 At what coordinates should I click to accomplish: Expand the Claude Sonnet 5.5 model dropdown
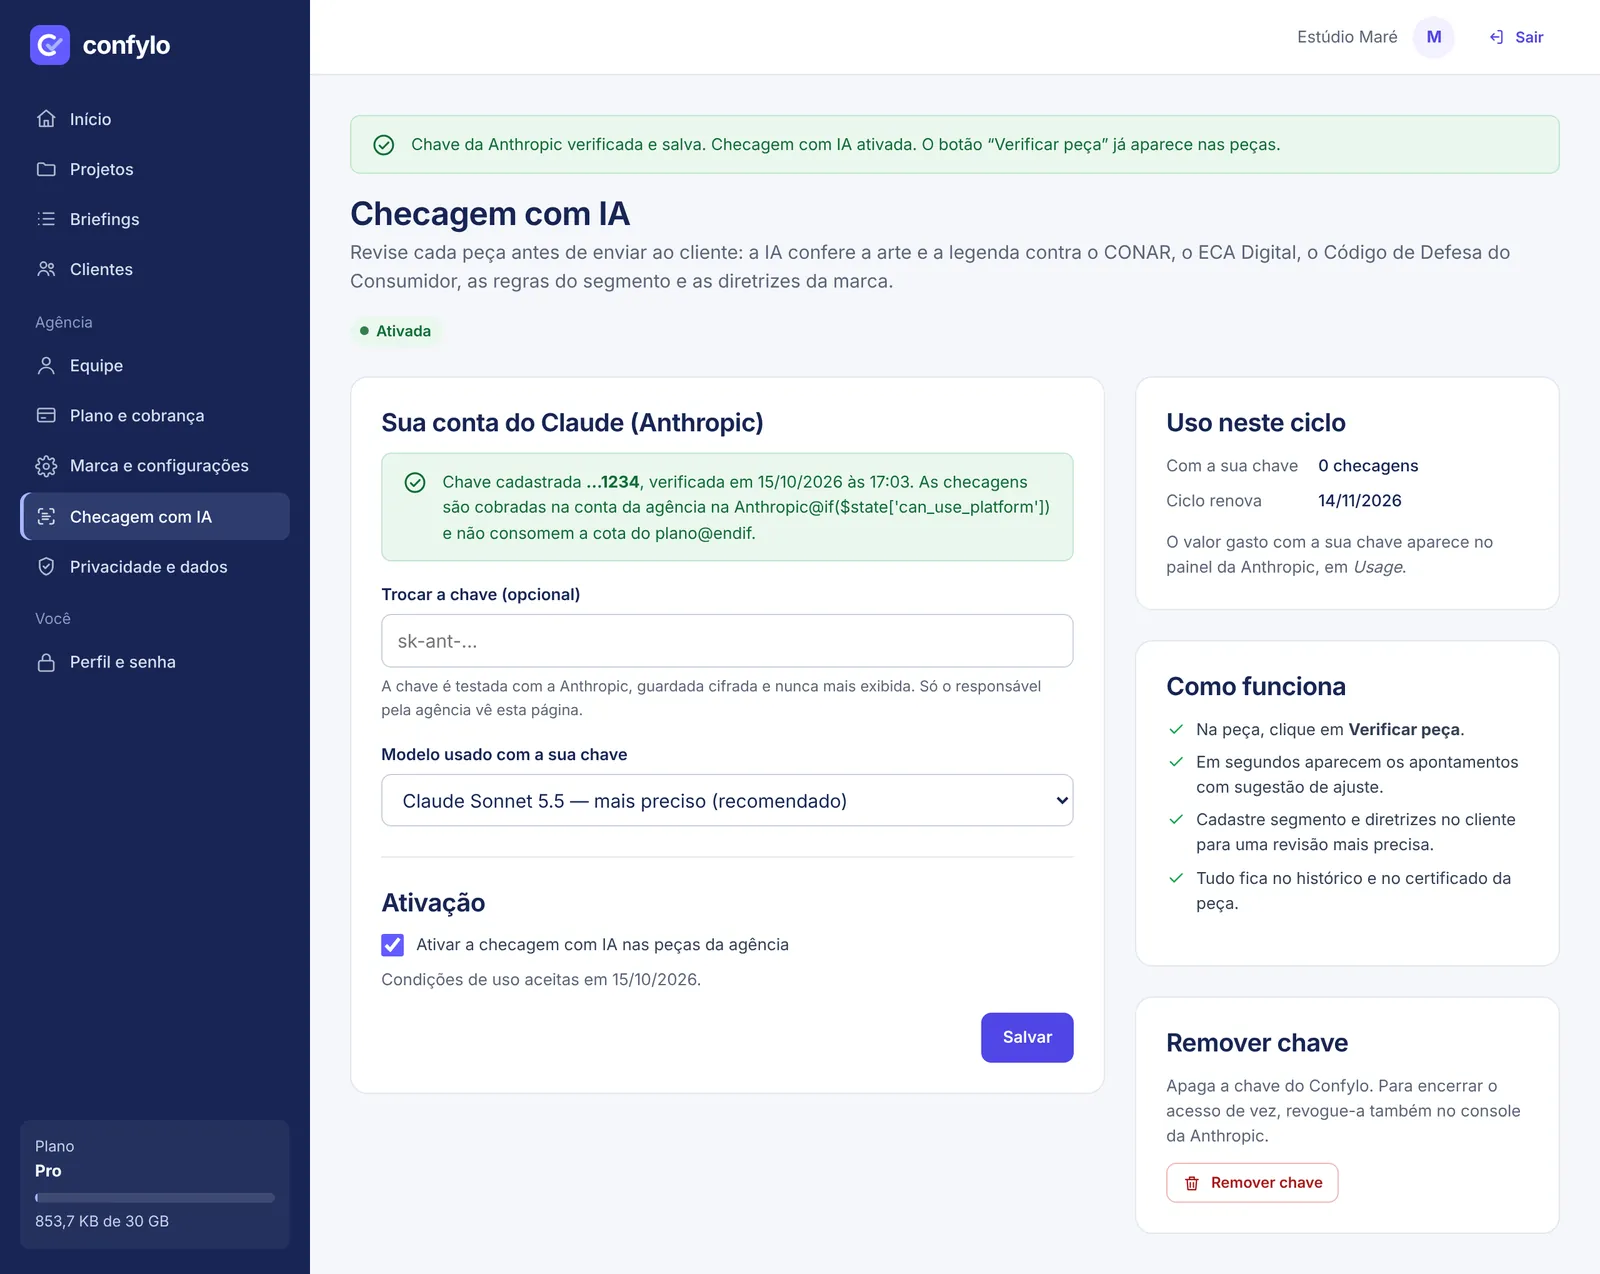727,801
